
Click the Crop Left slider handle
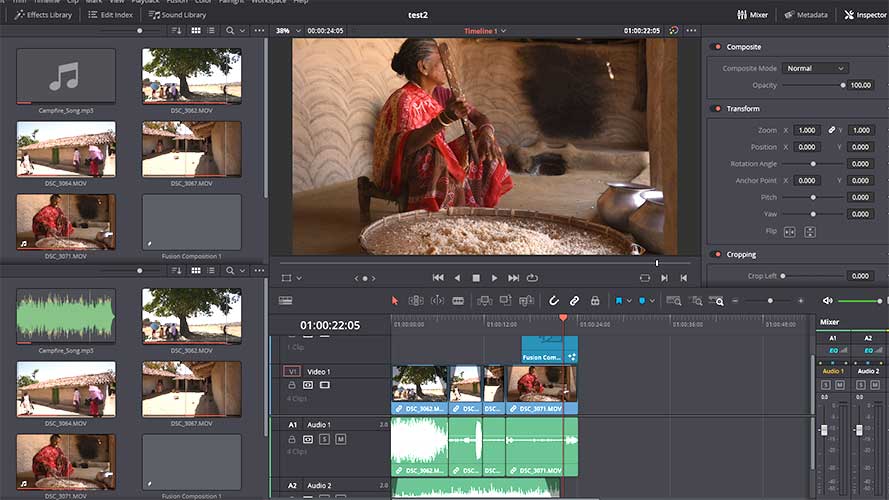point(783,276)
